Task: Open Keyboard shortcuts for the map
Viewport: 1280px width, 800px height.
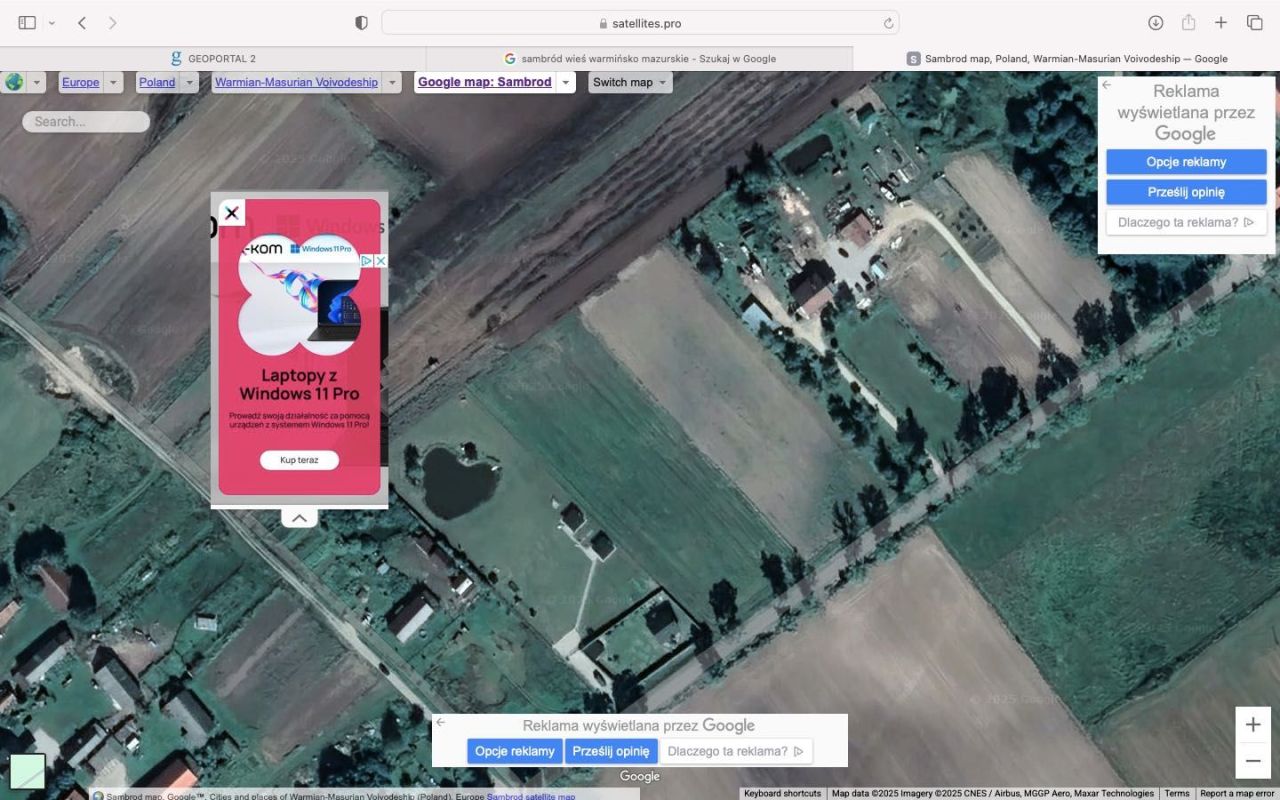Action: click(x=782, y=794)
